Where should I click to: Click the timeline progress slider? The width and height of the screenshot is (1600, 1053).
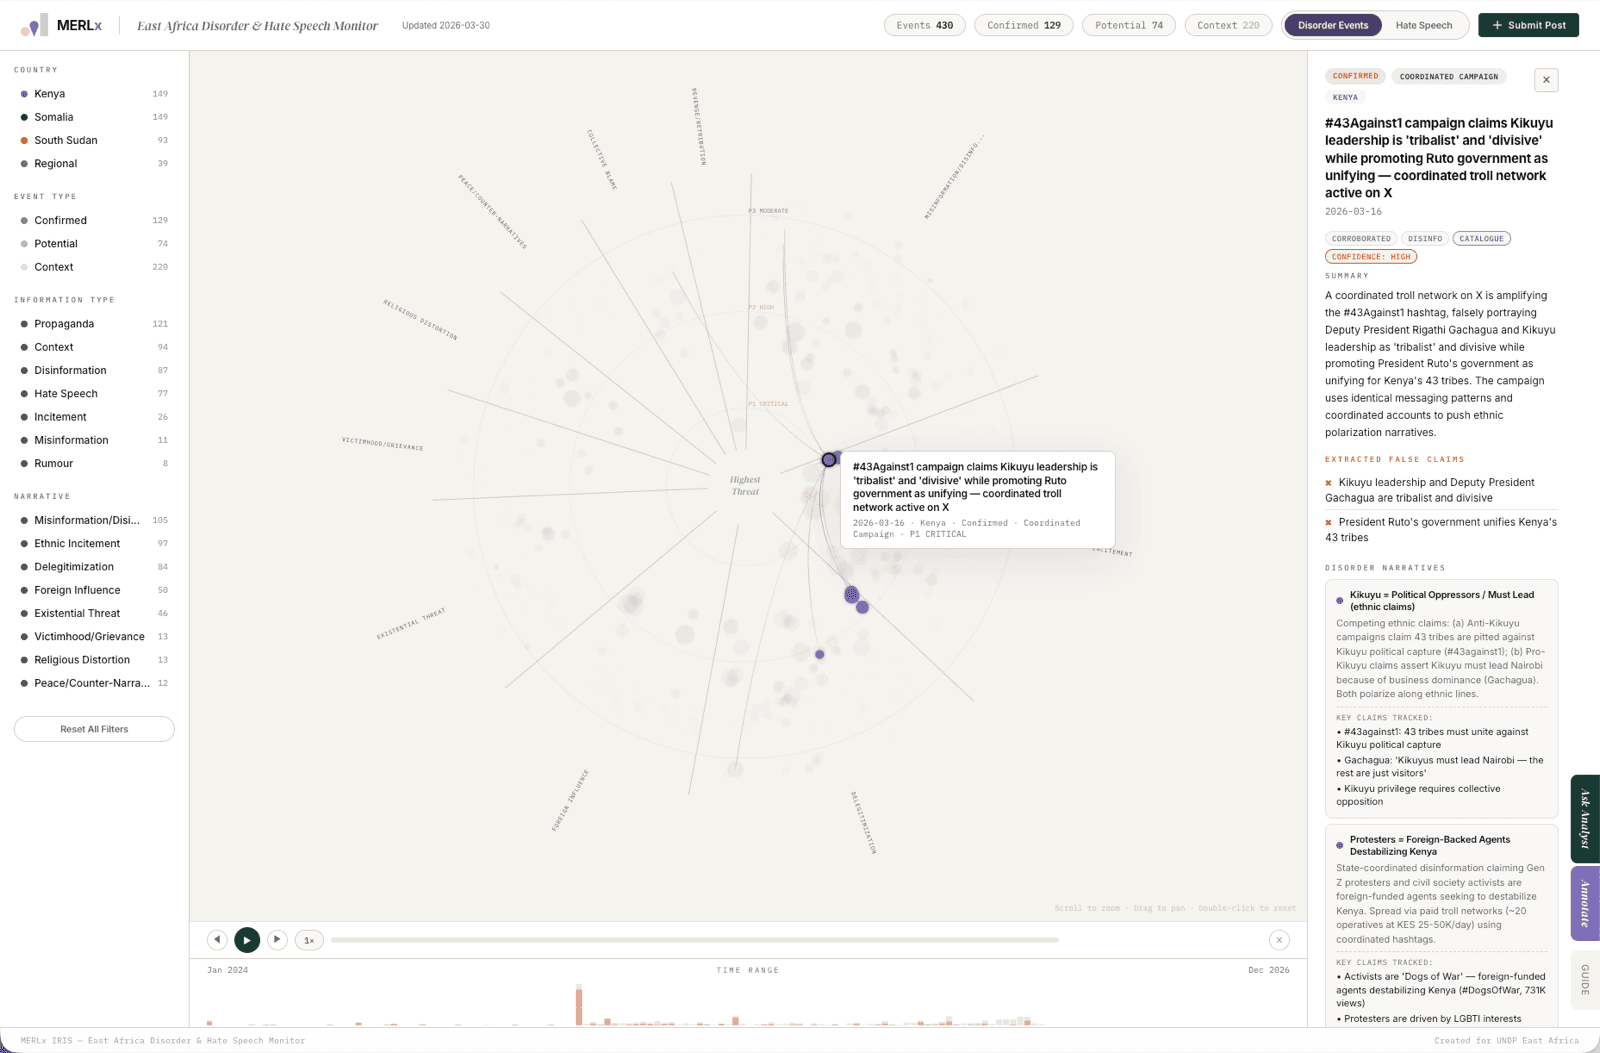pos(694,940)
